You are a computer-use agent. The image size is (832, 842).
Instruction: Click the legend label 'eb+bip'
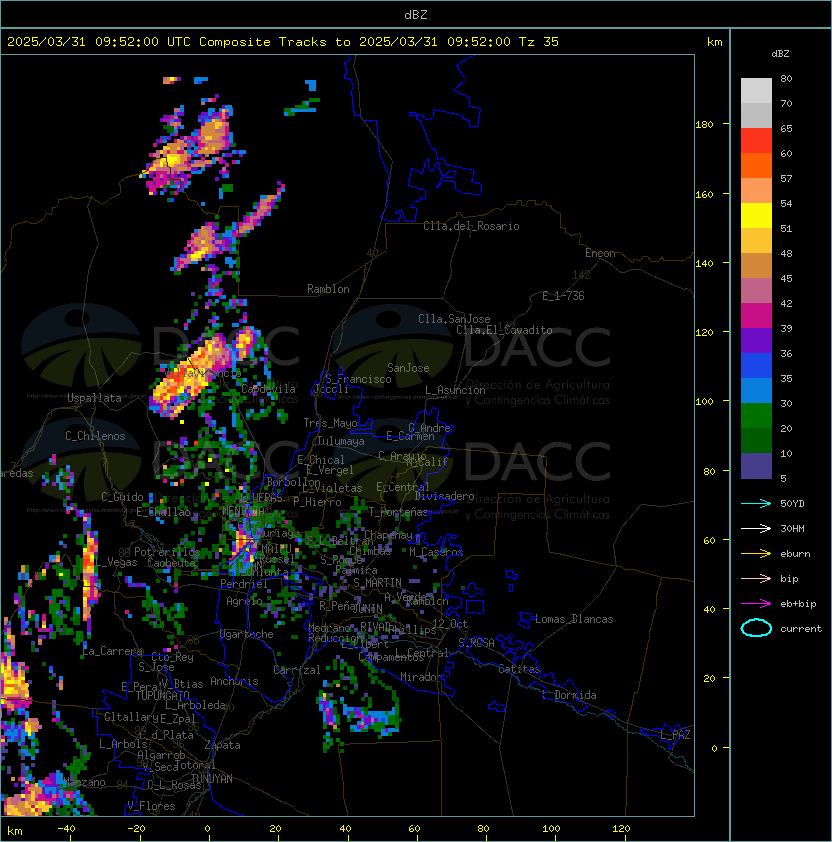pos(798,604)
